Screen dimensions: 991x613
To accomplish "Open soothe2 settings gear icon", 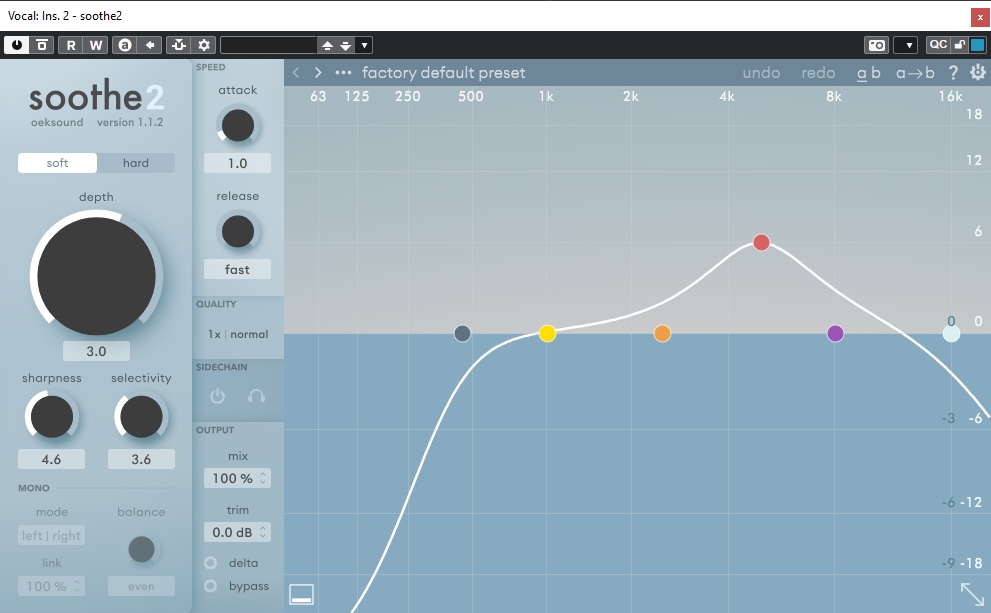I will pyautogui.click(x=978, y=73).
